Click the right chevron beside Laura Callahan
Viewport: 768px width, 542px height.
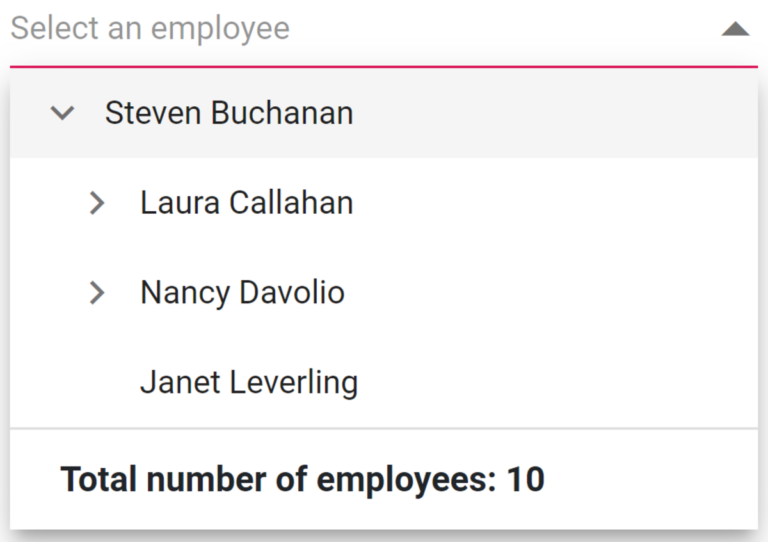[97, 203]
